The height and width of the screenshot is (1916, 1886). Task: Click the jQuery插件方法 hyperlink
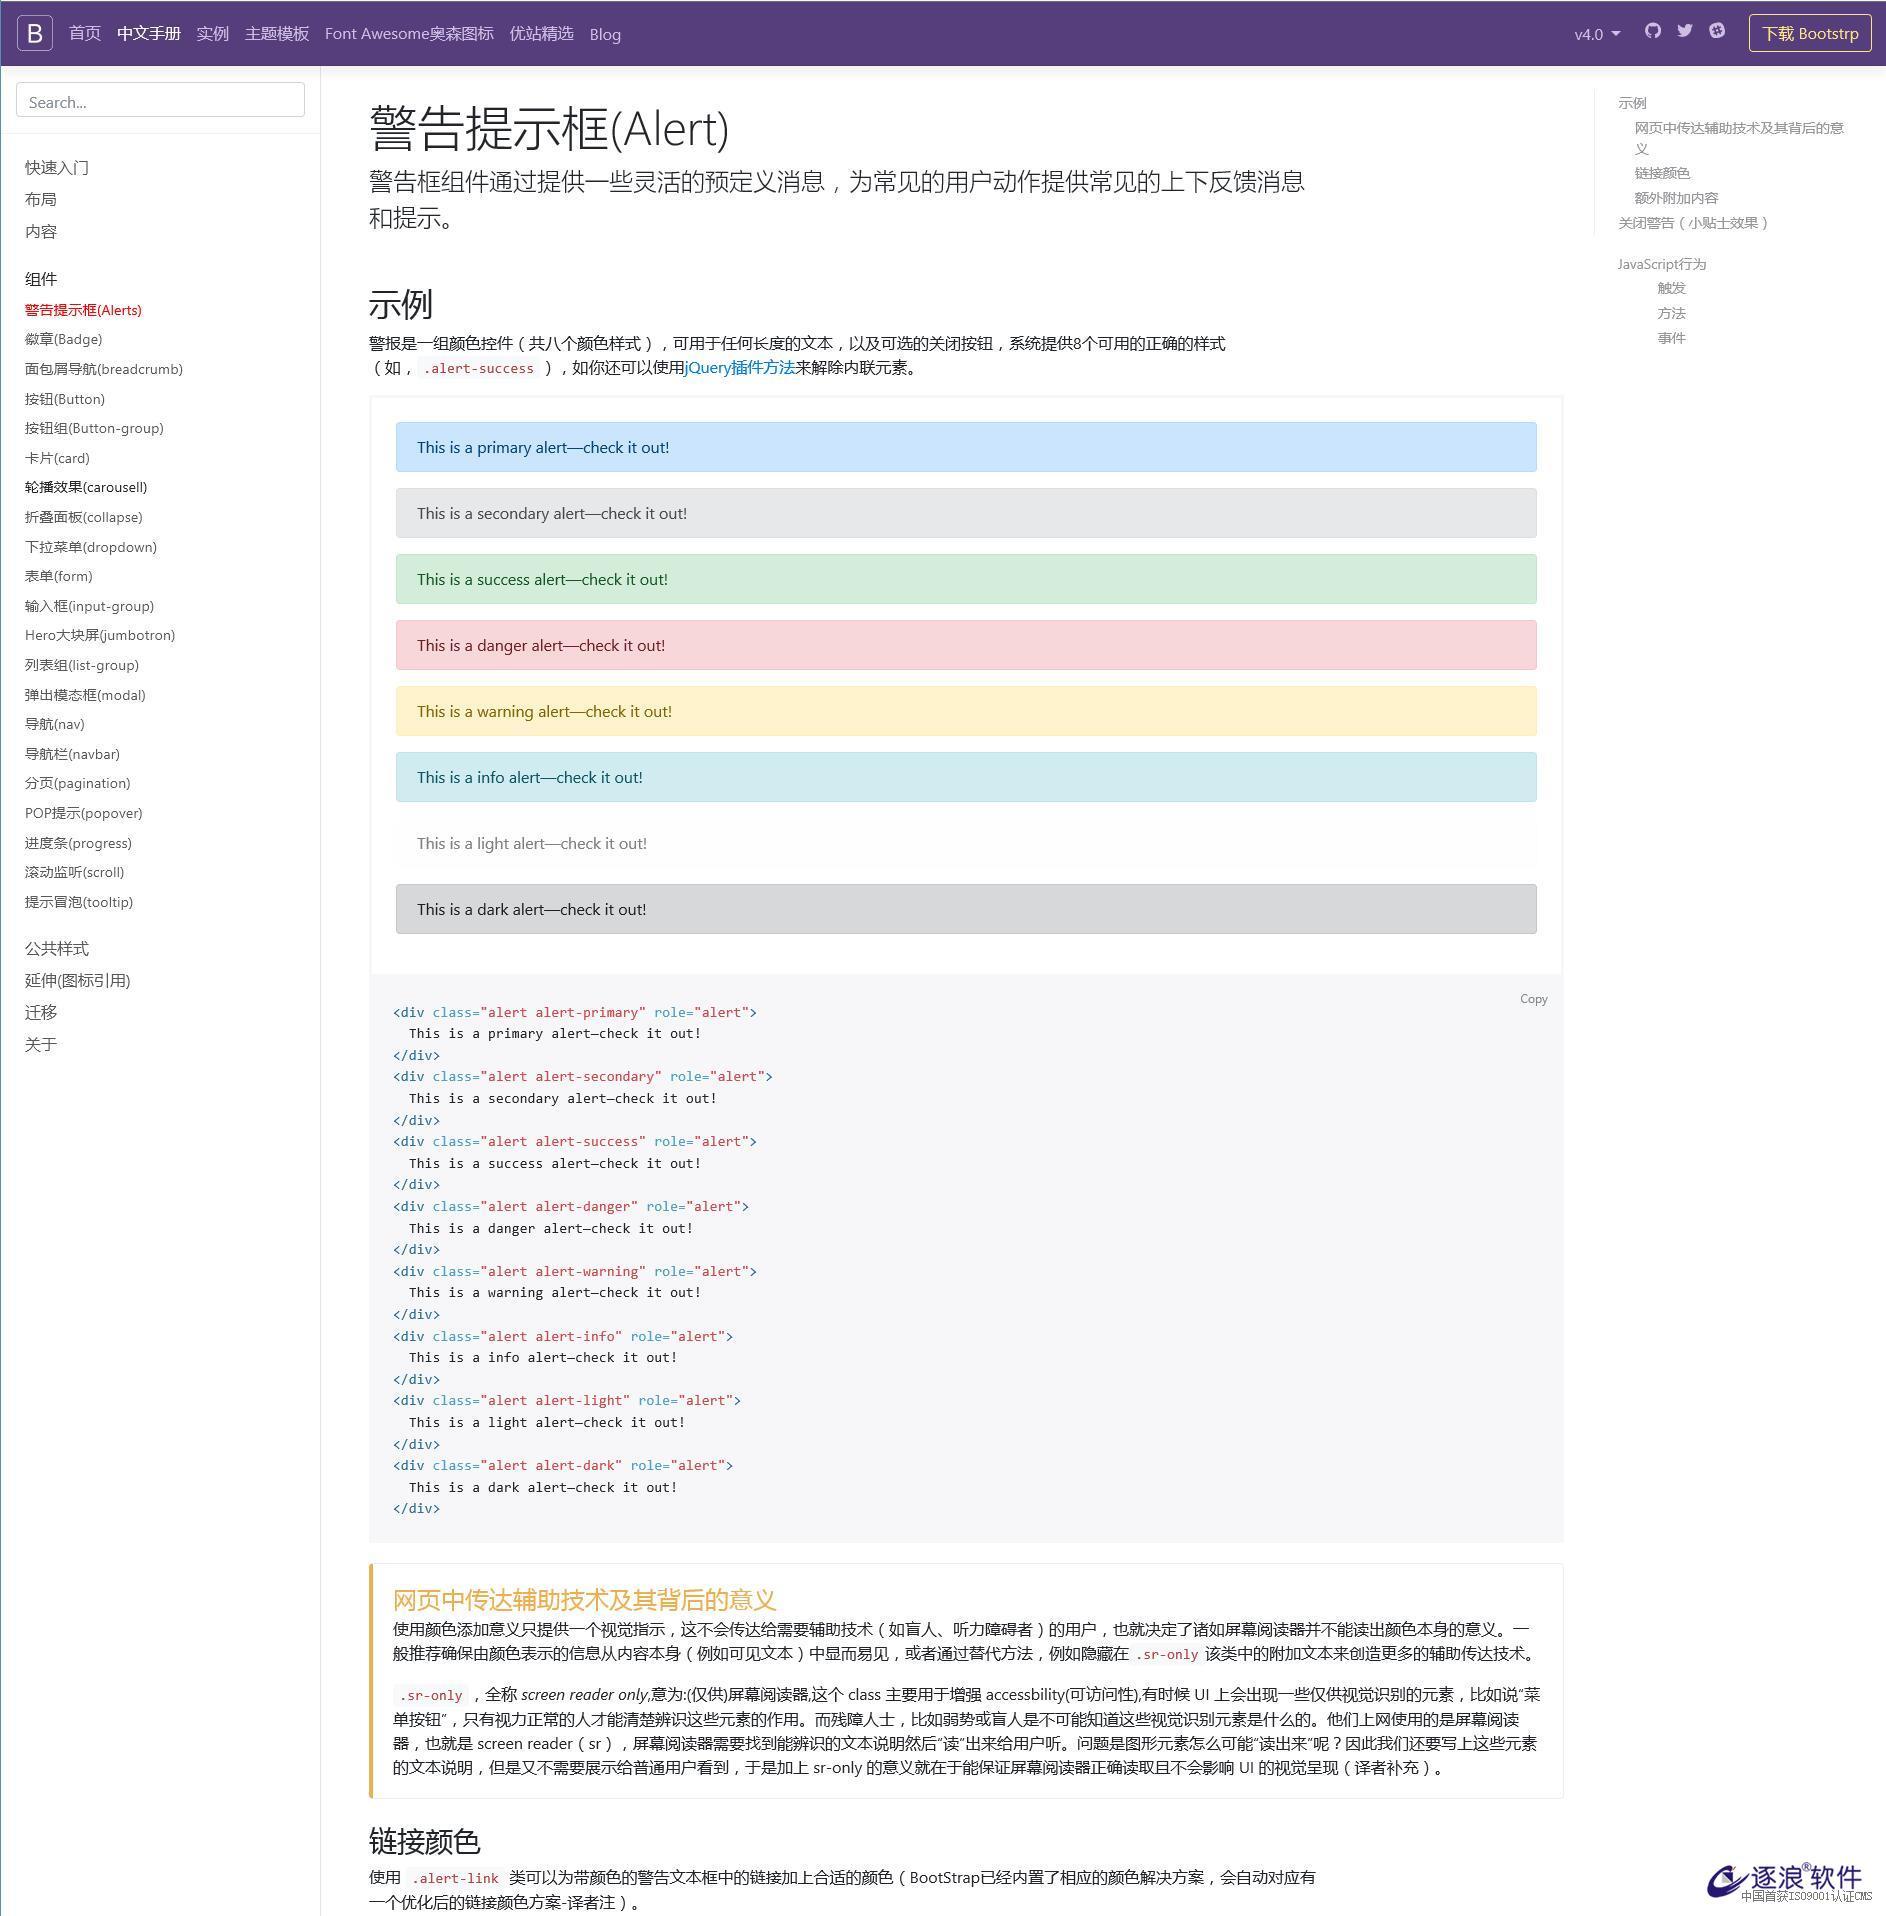[x=740, y=368]
